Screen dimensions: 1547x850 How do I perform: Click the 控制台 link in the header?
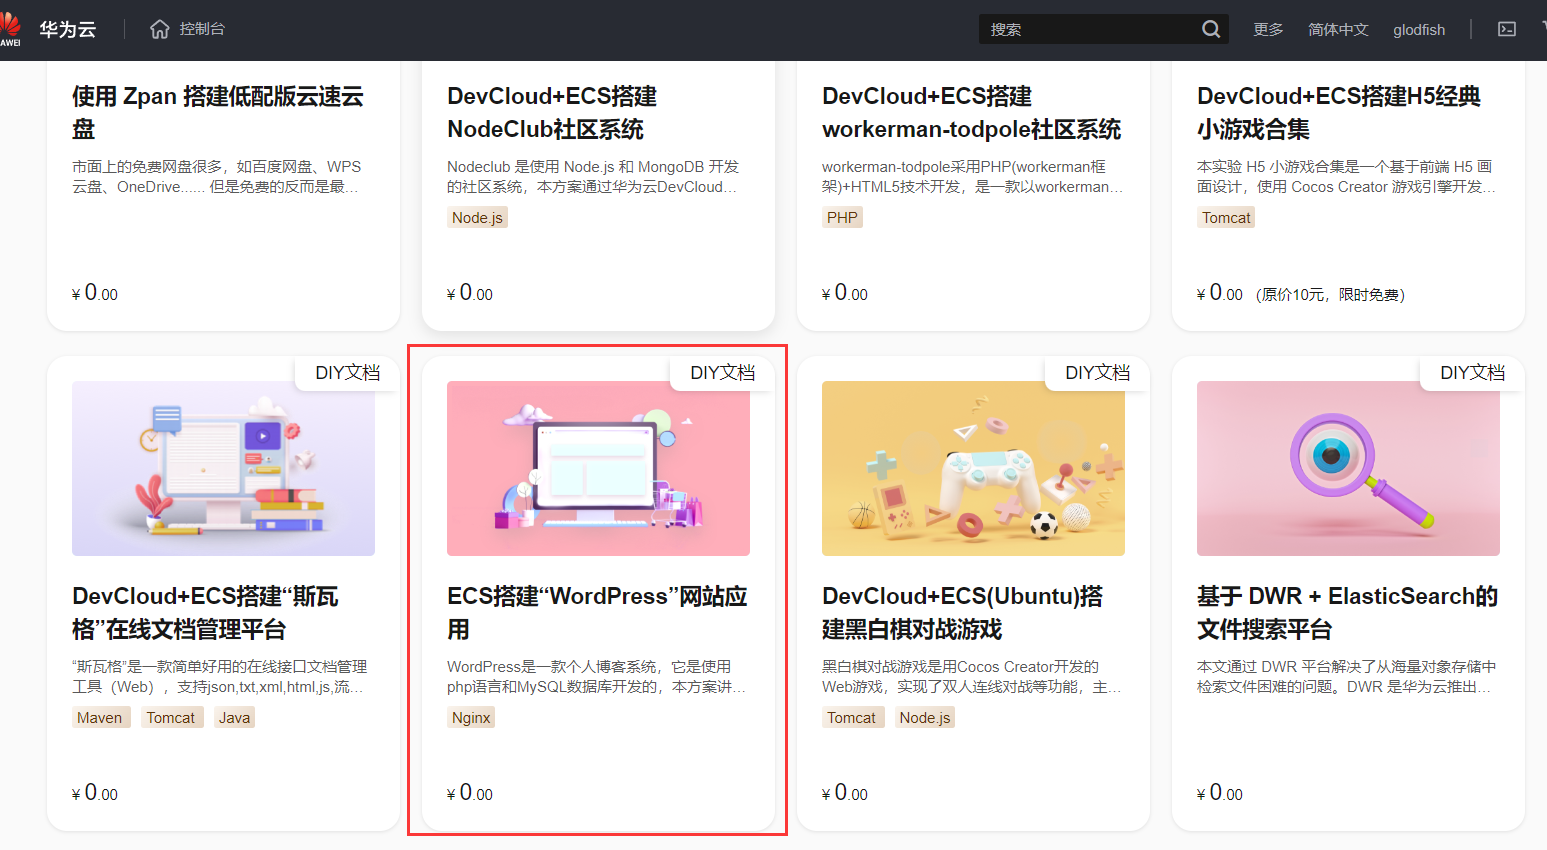tap(200, 29)
